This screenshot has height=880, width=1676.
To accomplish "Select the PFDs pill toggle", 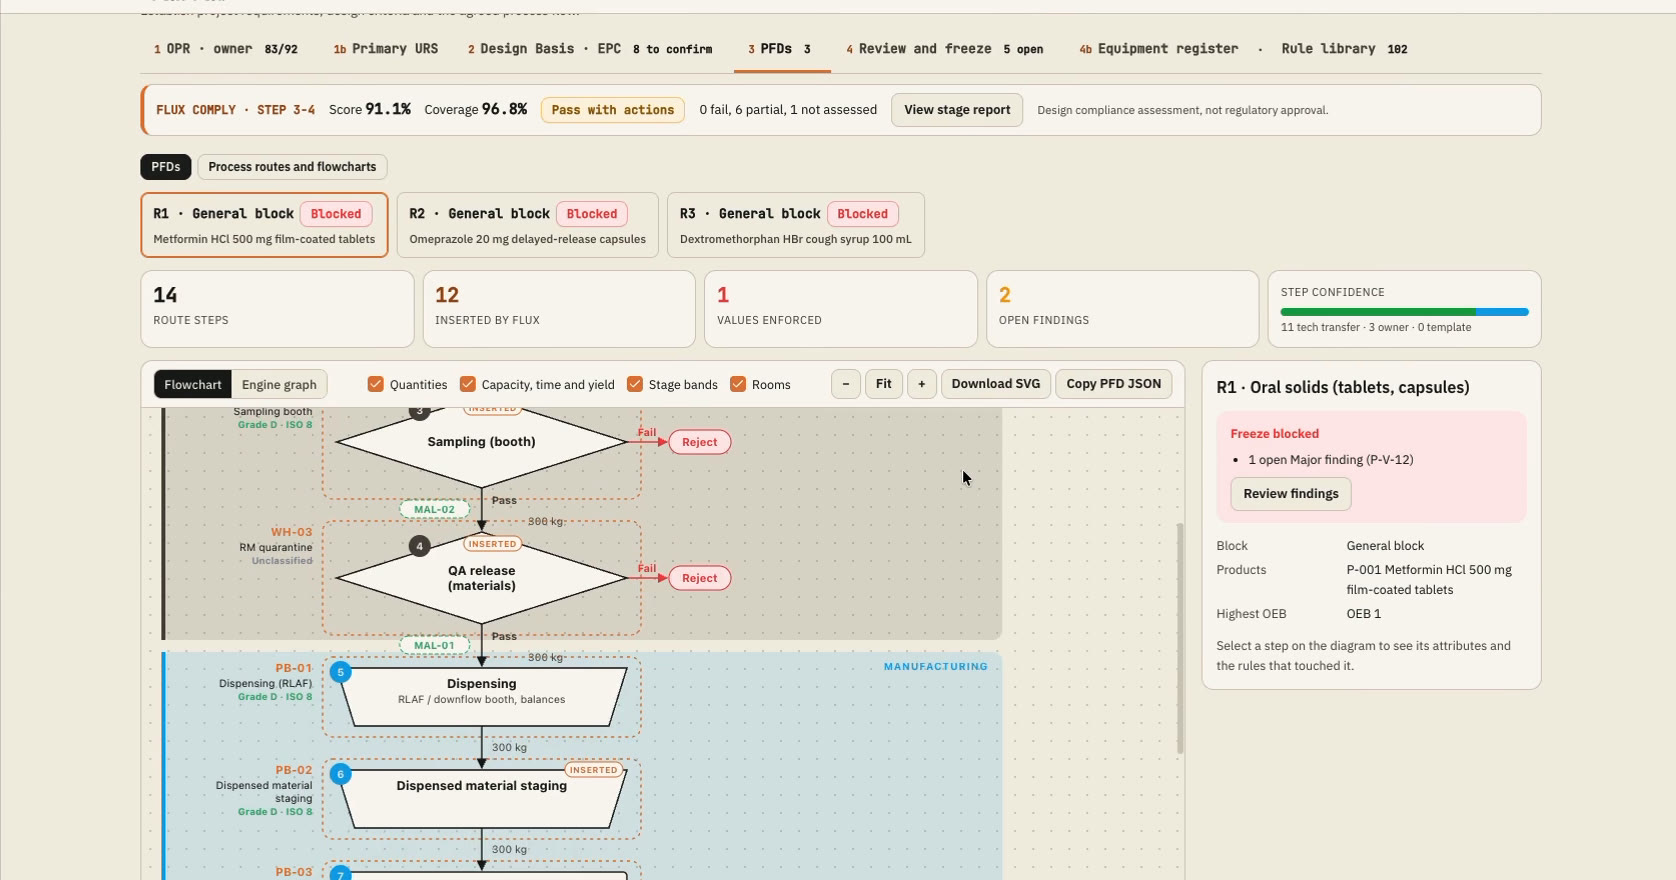I will tap(166, 167).
